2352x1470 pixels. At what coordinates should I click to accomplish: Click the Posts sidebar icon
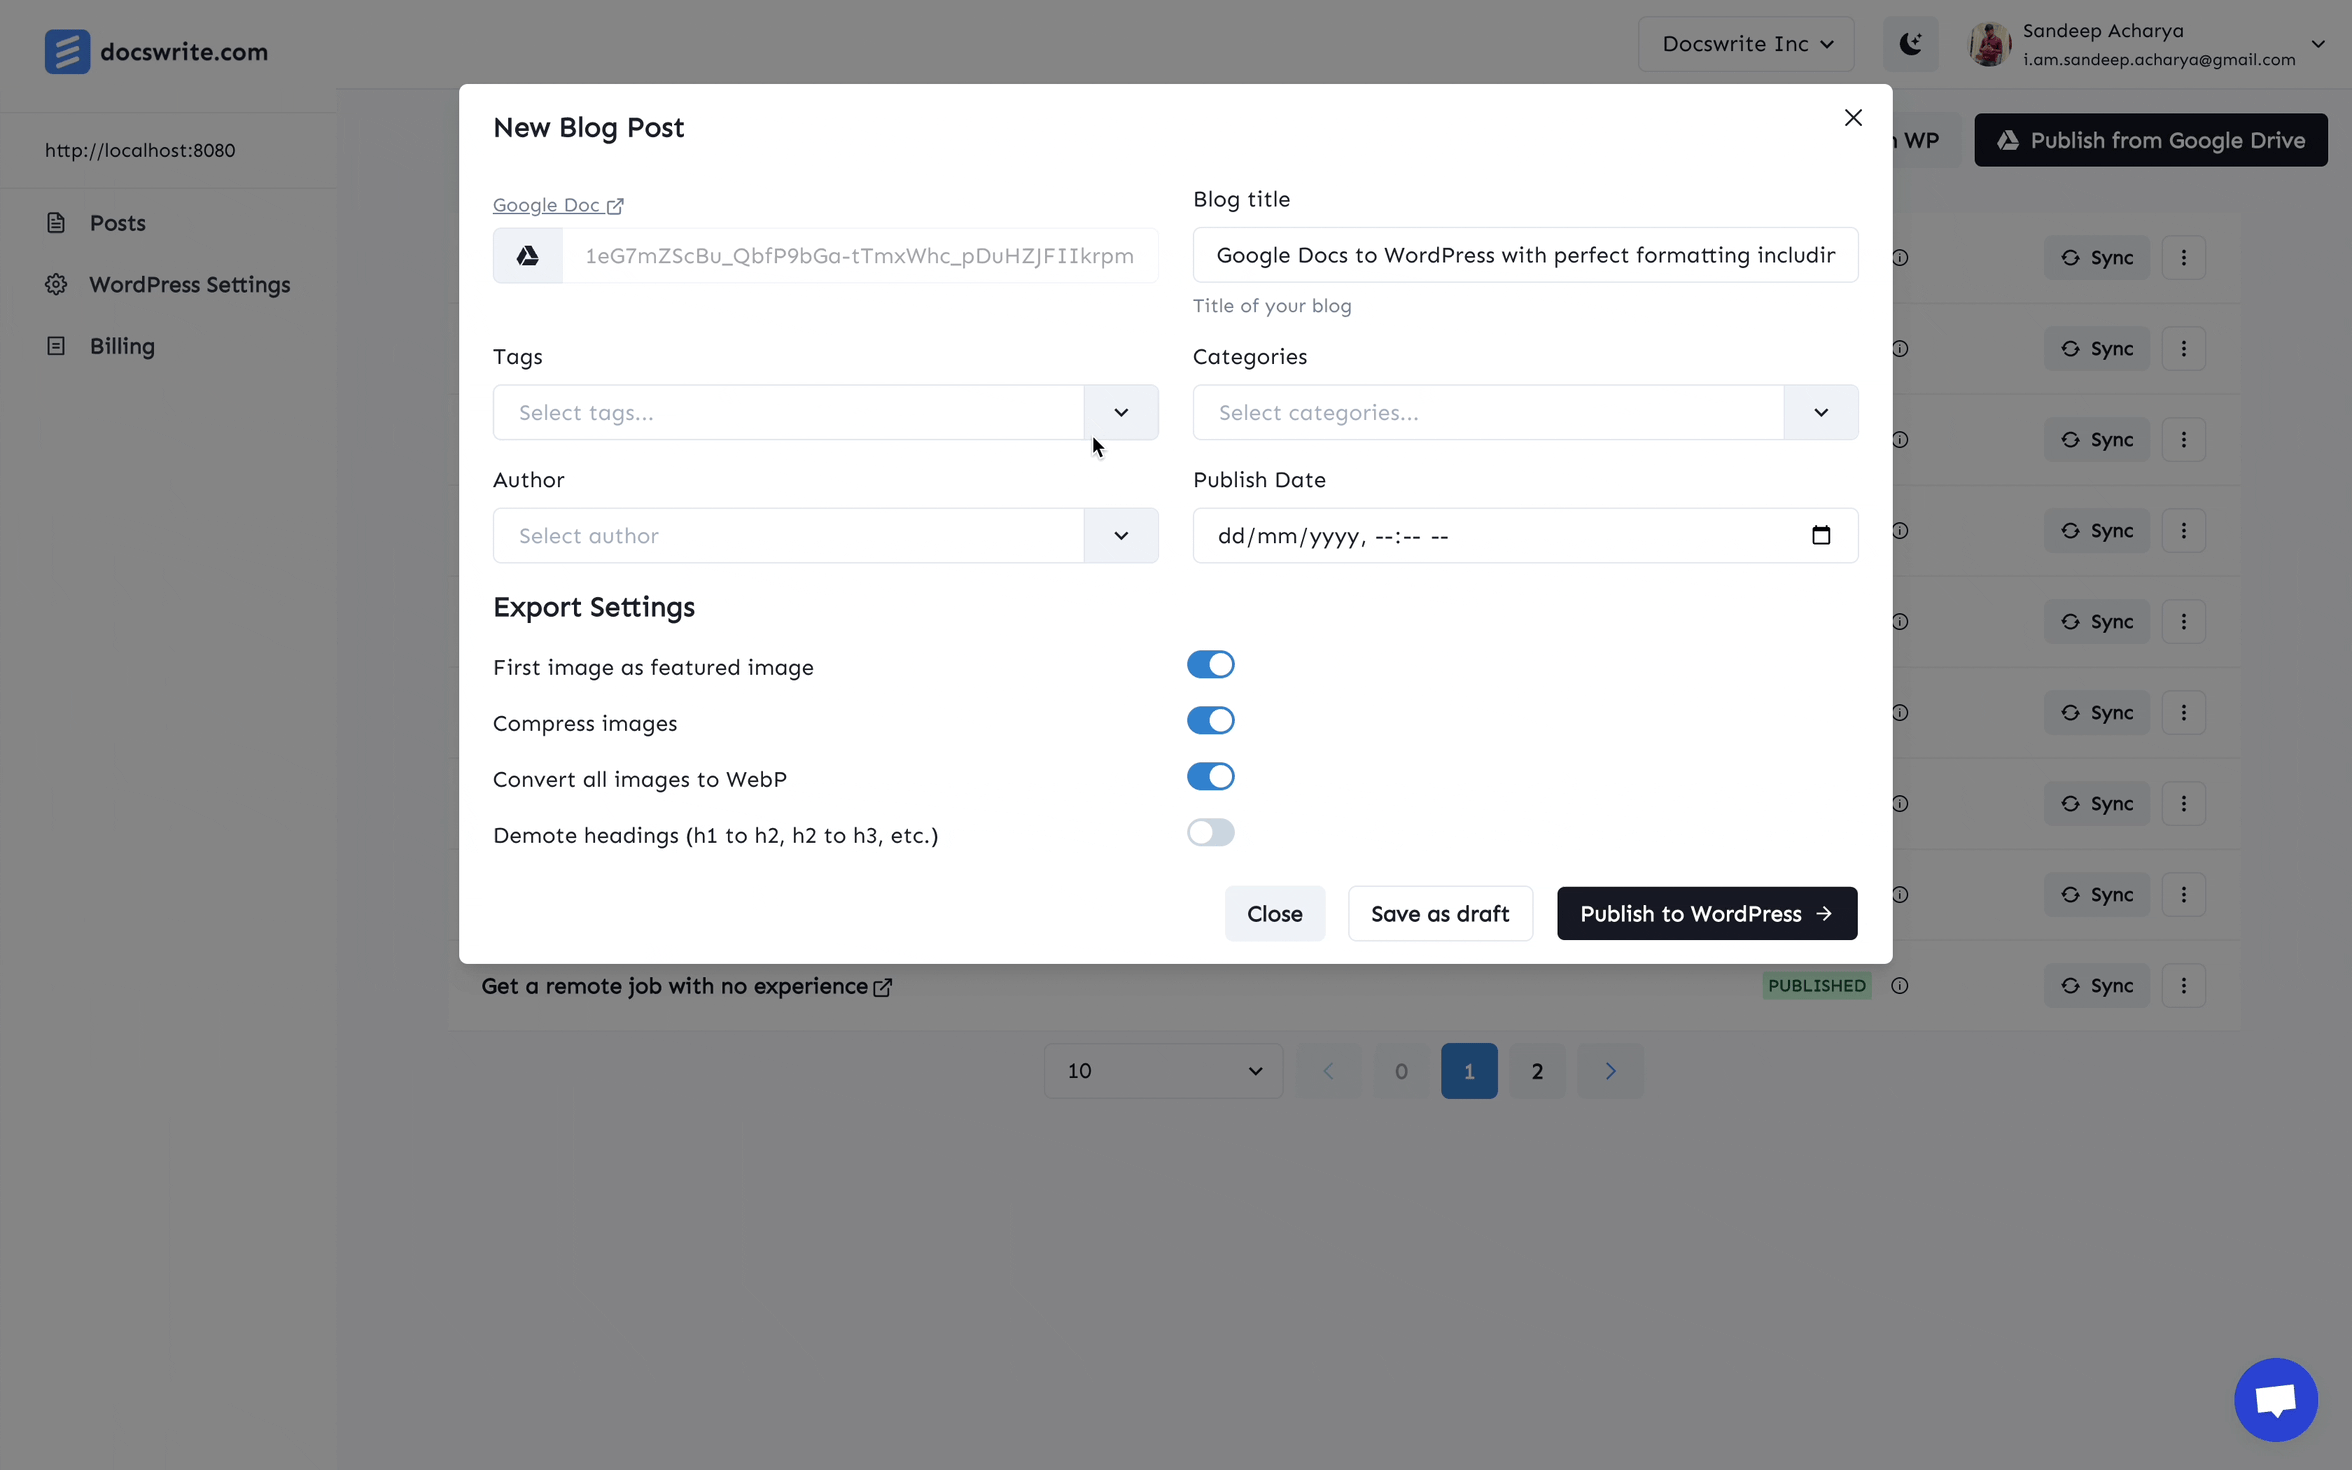click(x=56, y=220)
